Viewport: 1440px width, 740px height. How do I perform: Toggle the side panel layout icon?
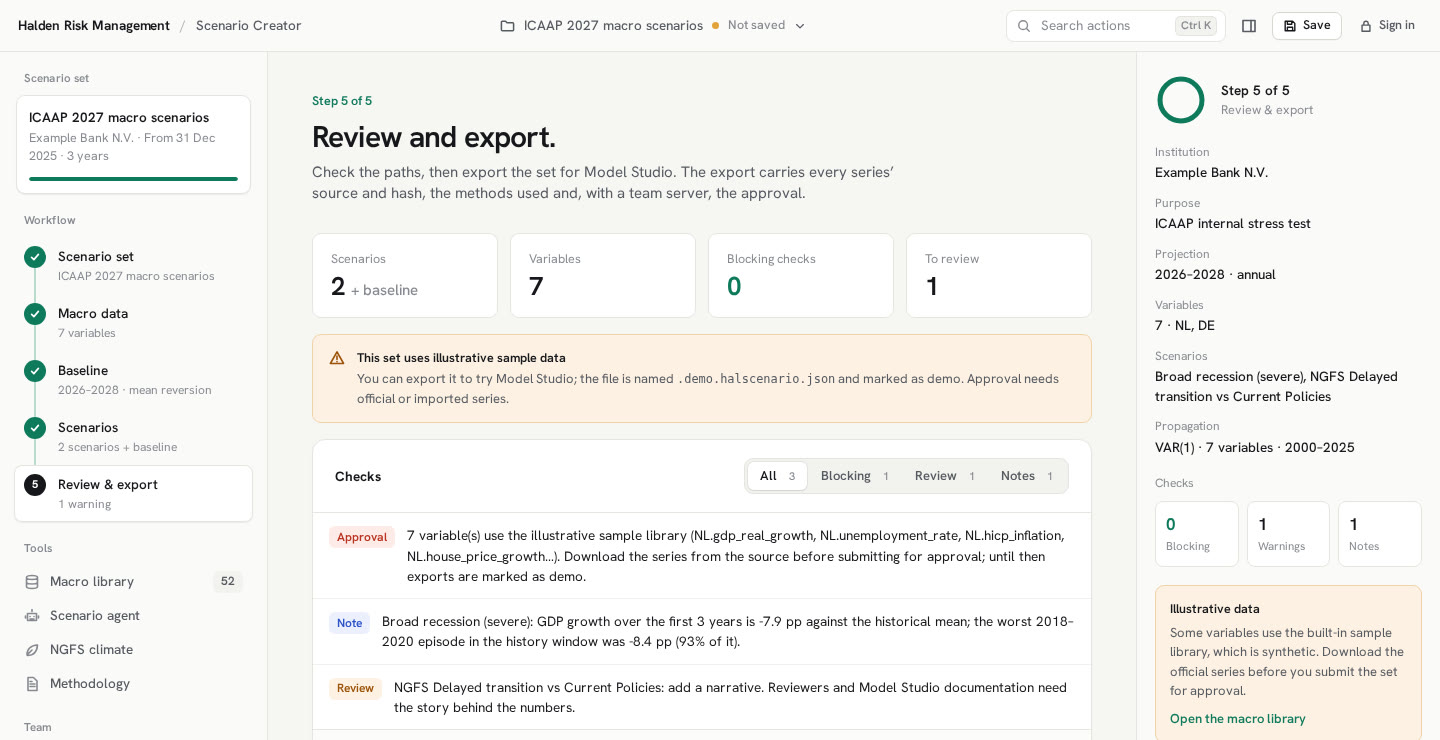1249,26
